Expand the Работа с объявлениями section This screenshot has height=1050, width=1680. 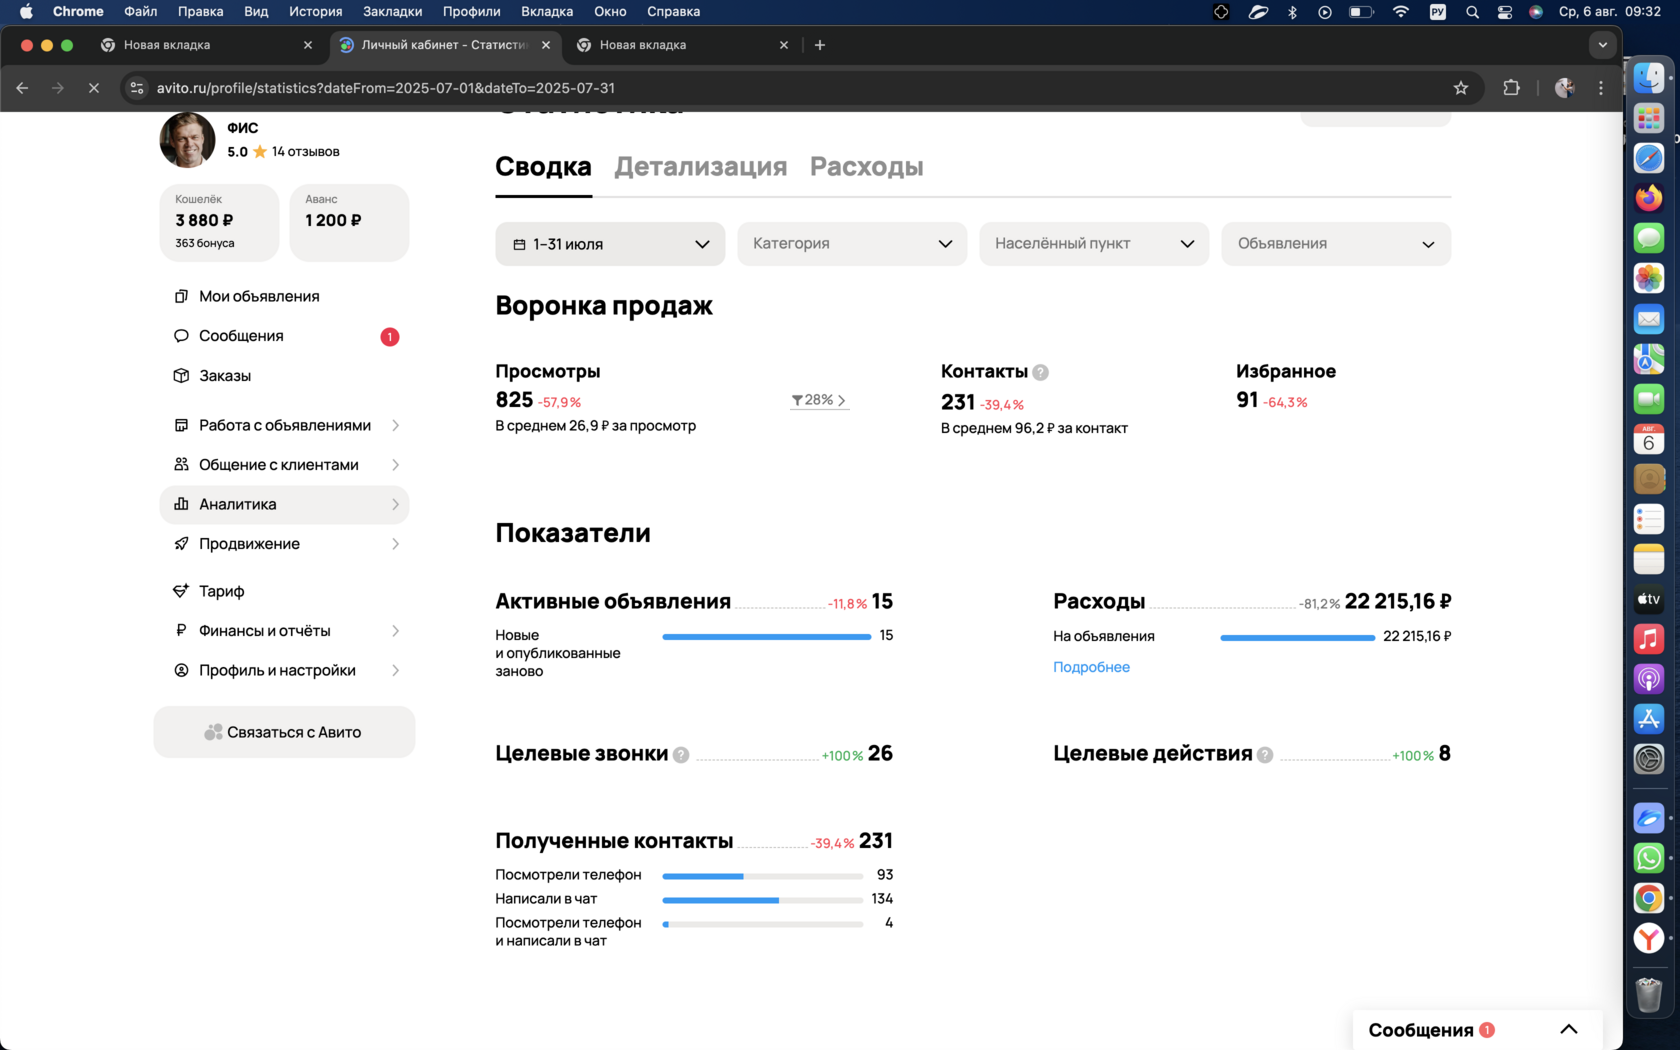click(285, 425)
